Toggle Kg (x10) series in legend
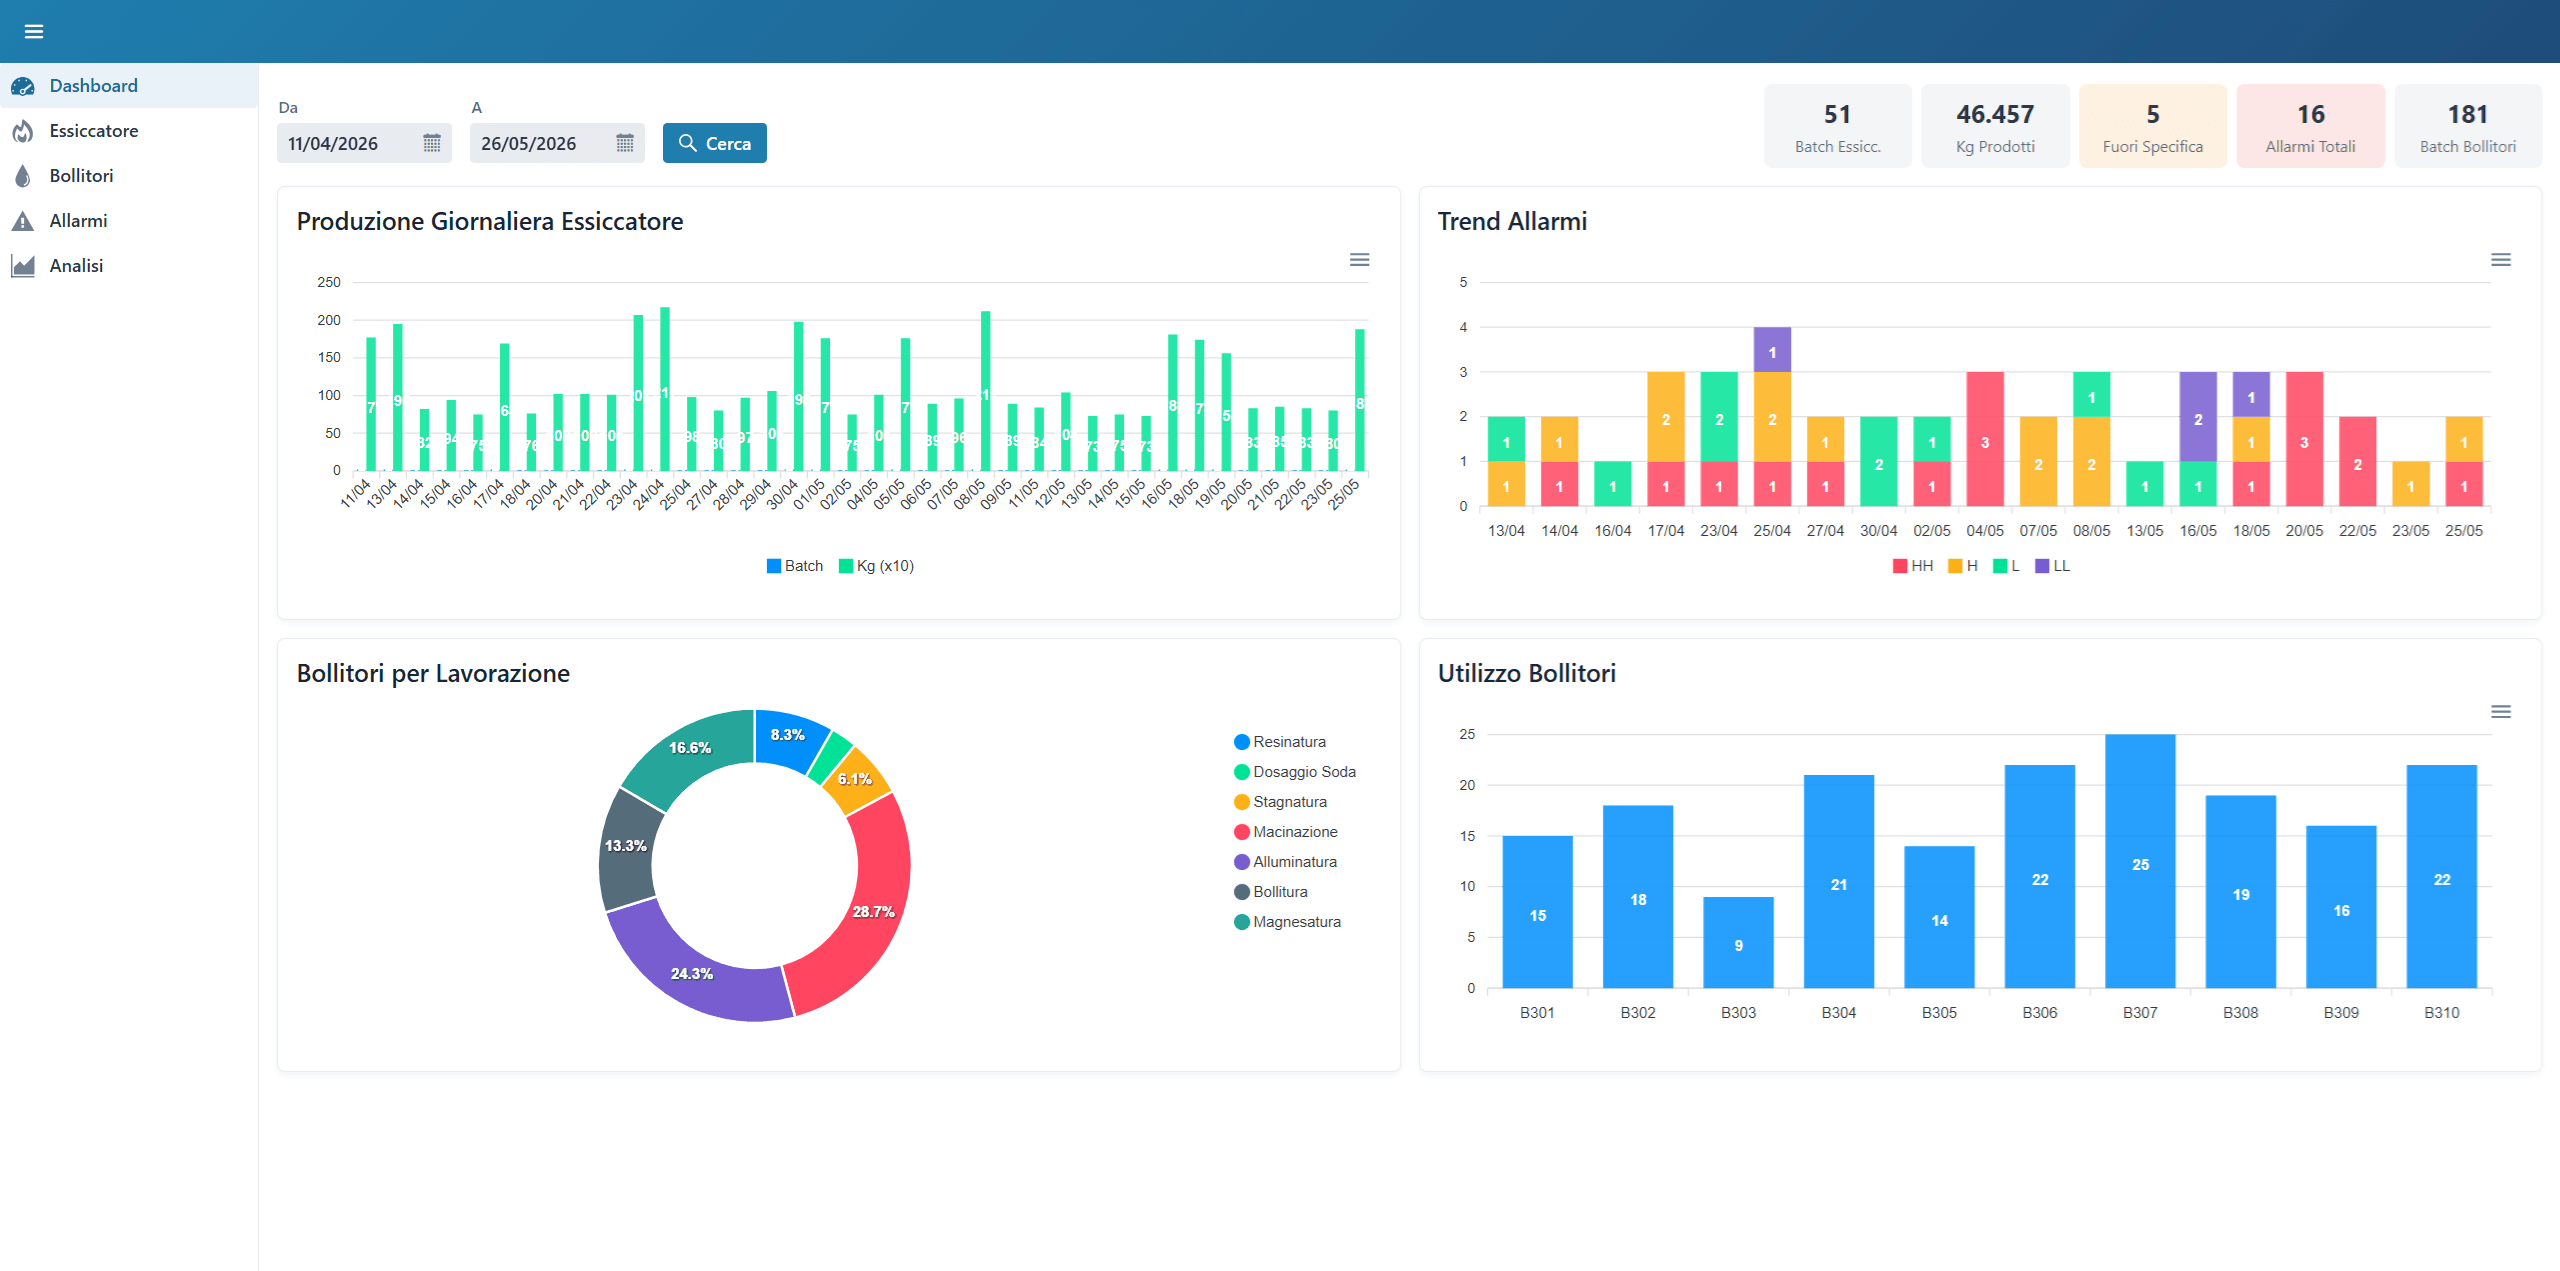 (x=877, y=566)
